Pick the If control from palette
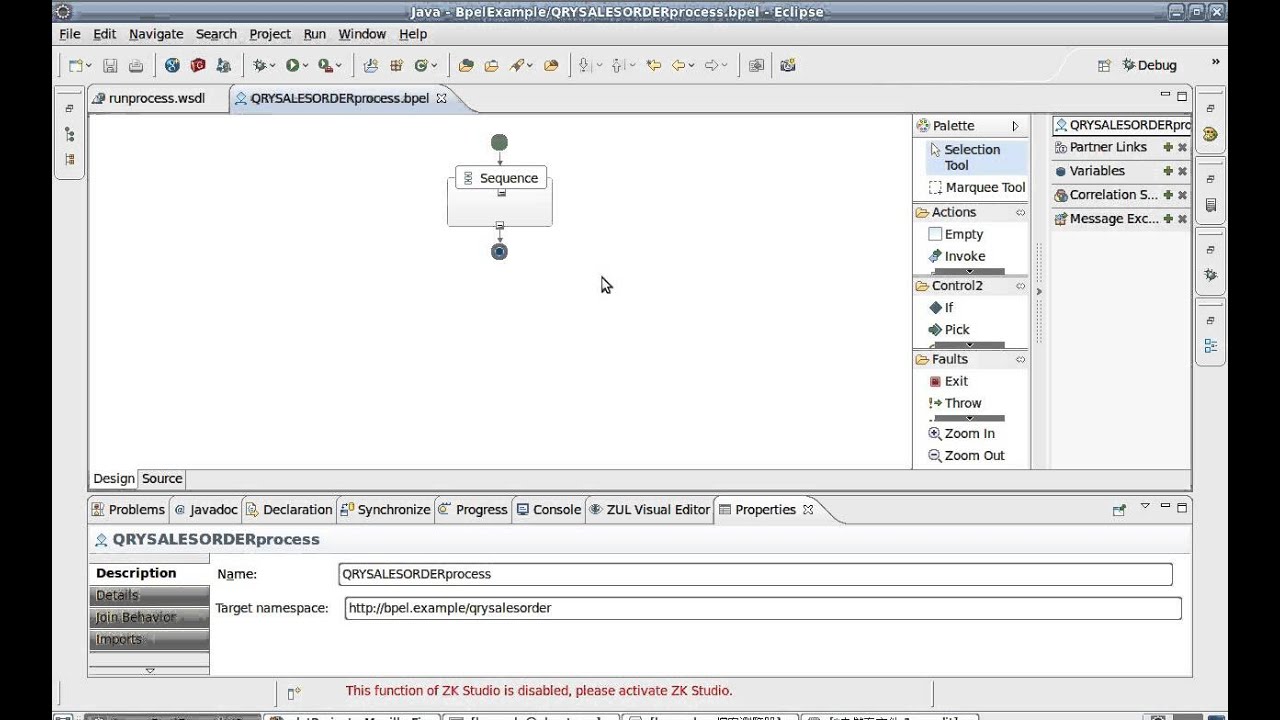 click(941, 308)
